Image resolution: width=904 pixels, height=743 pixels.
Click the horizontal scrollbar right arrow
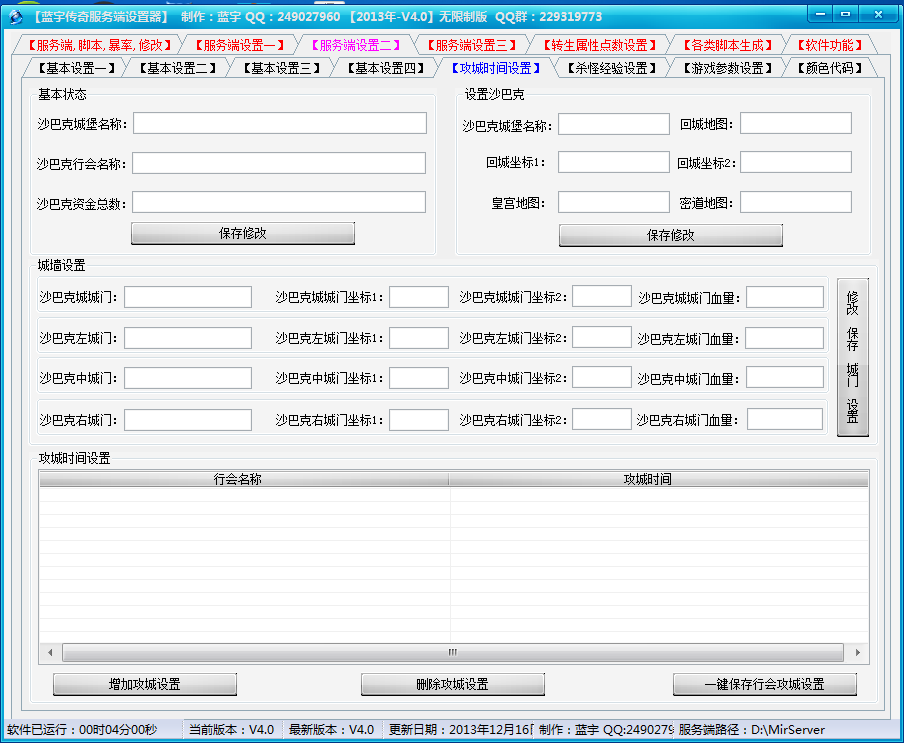point(858,652)
